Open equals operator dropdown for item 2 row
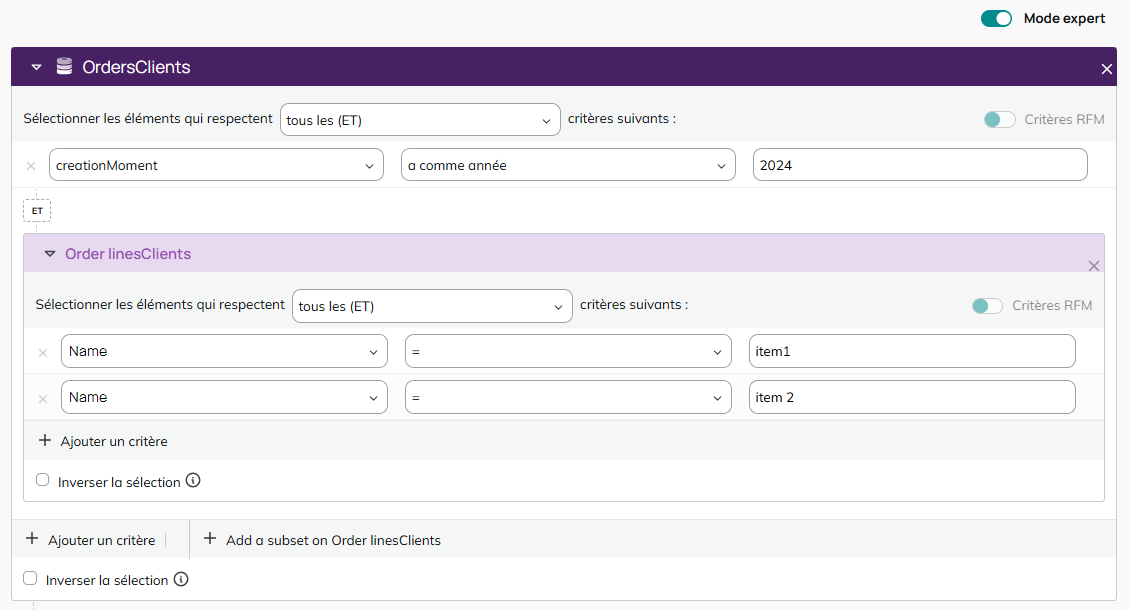 point(569,398)
